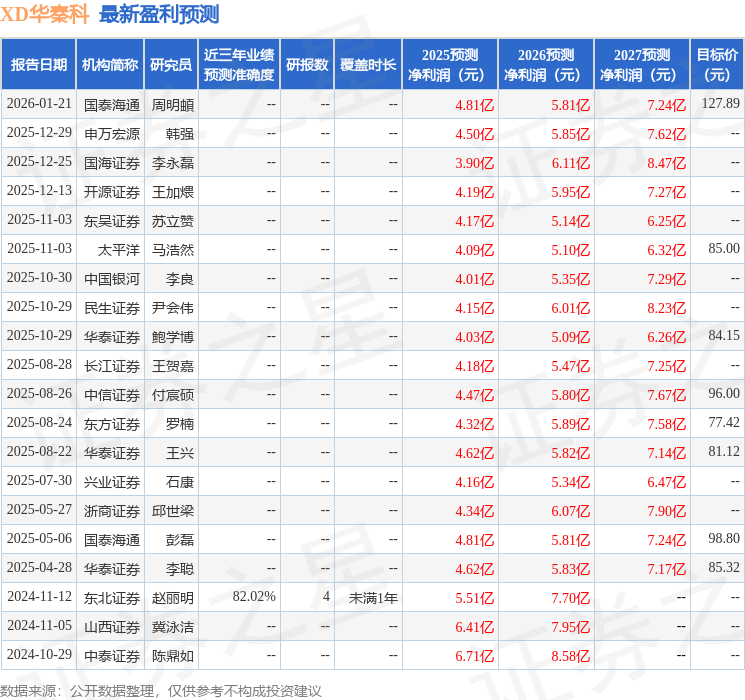Click 2025 forecast 3.90亿
This screenshot has height=700, width=745.
point(475,163)
